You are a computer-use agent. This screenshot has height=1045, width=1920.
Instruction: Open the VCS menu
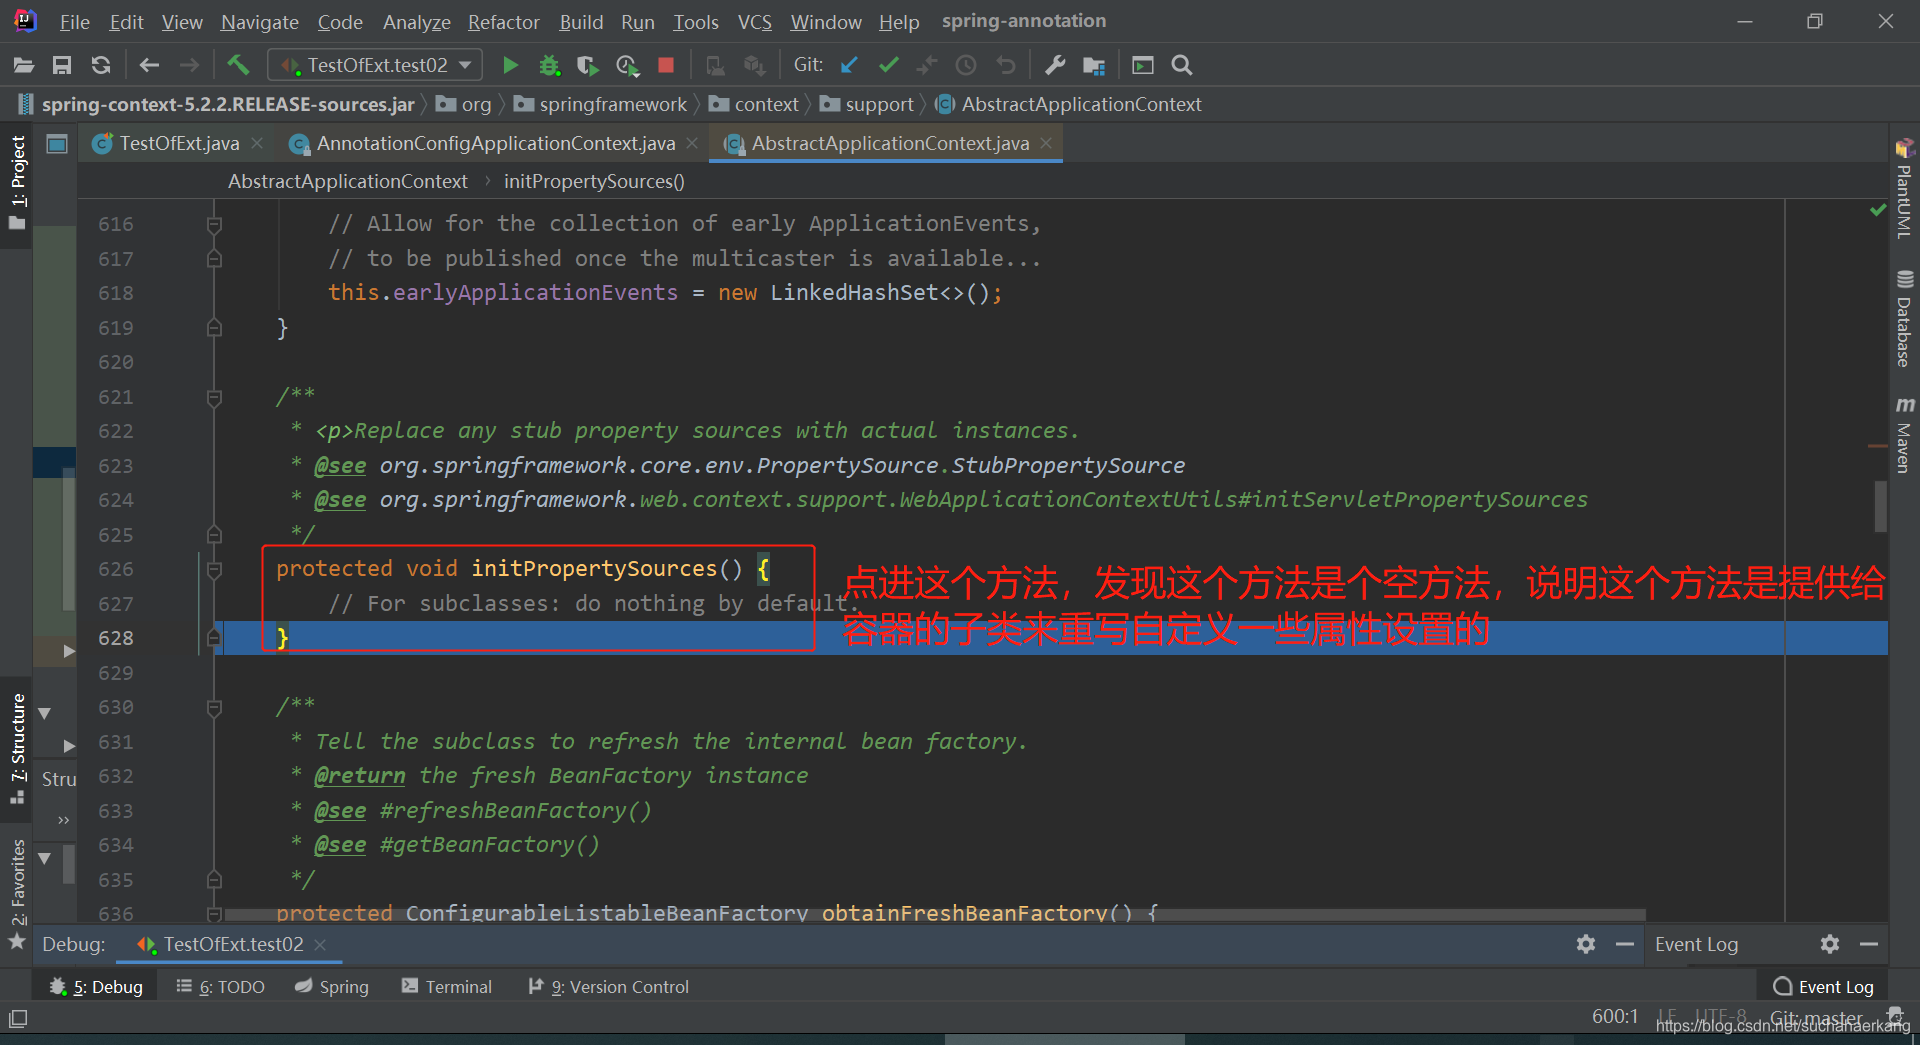point(755,22)
